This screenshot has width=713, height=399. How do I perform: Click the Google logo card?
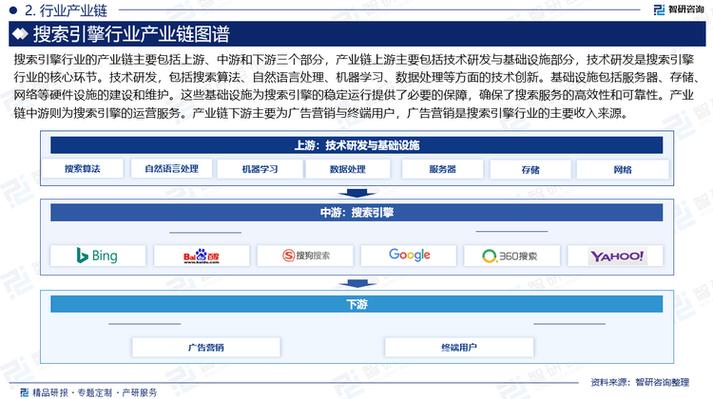(408, 256)
